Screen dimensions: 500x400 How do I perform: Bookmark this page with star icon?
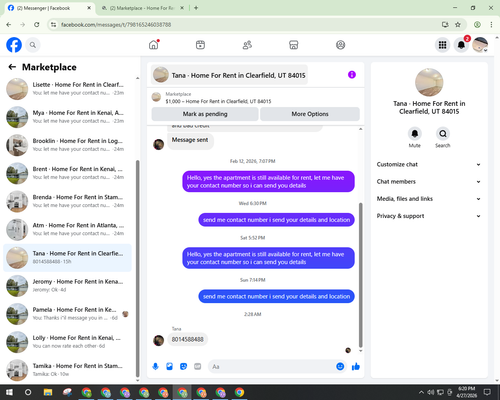click(x=458, y=25)
